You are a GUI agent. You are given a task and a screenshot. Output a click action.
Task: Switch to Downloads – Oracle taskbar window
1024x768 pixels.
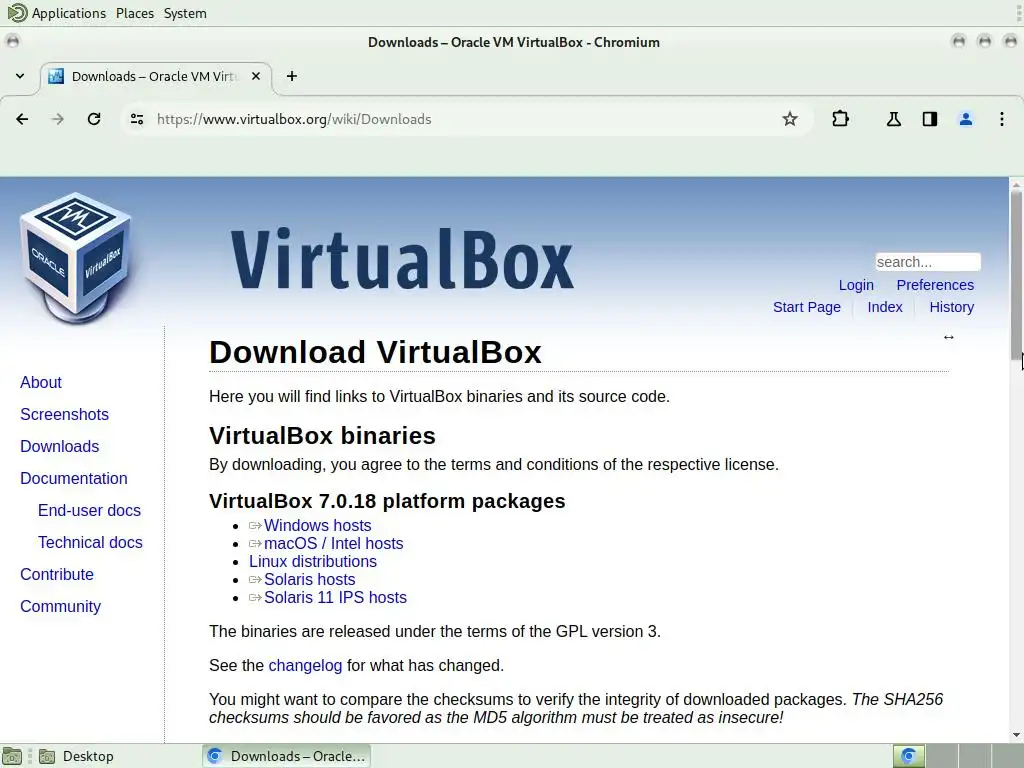coord(286,756)
